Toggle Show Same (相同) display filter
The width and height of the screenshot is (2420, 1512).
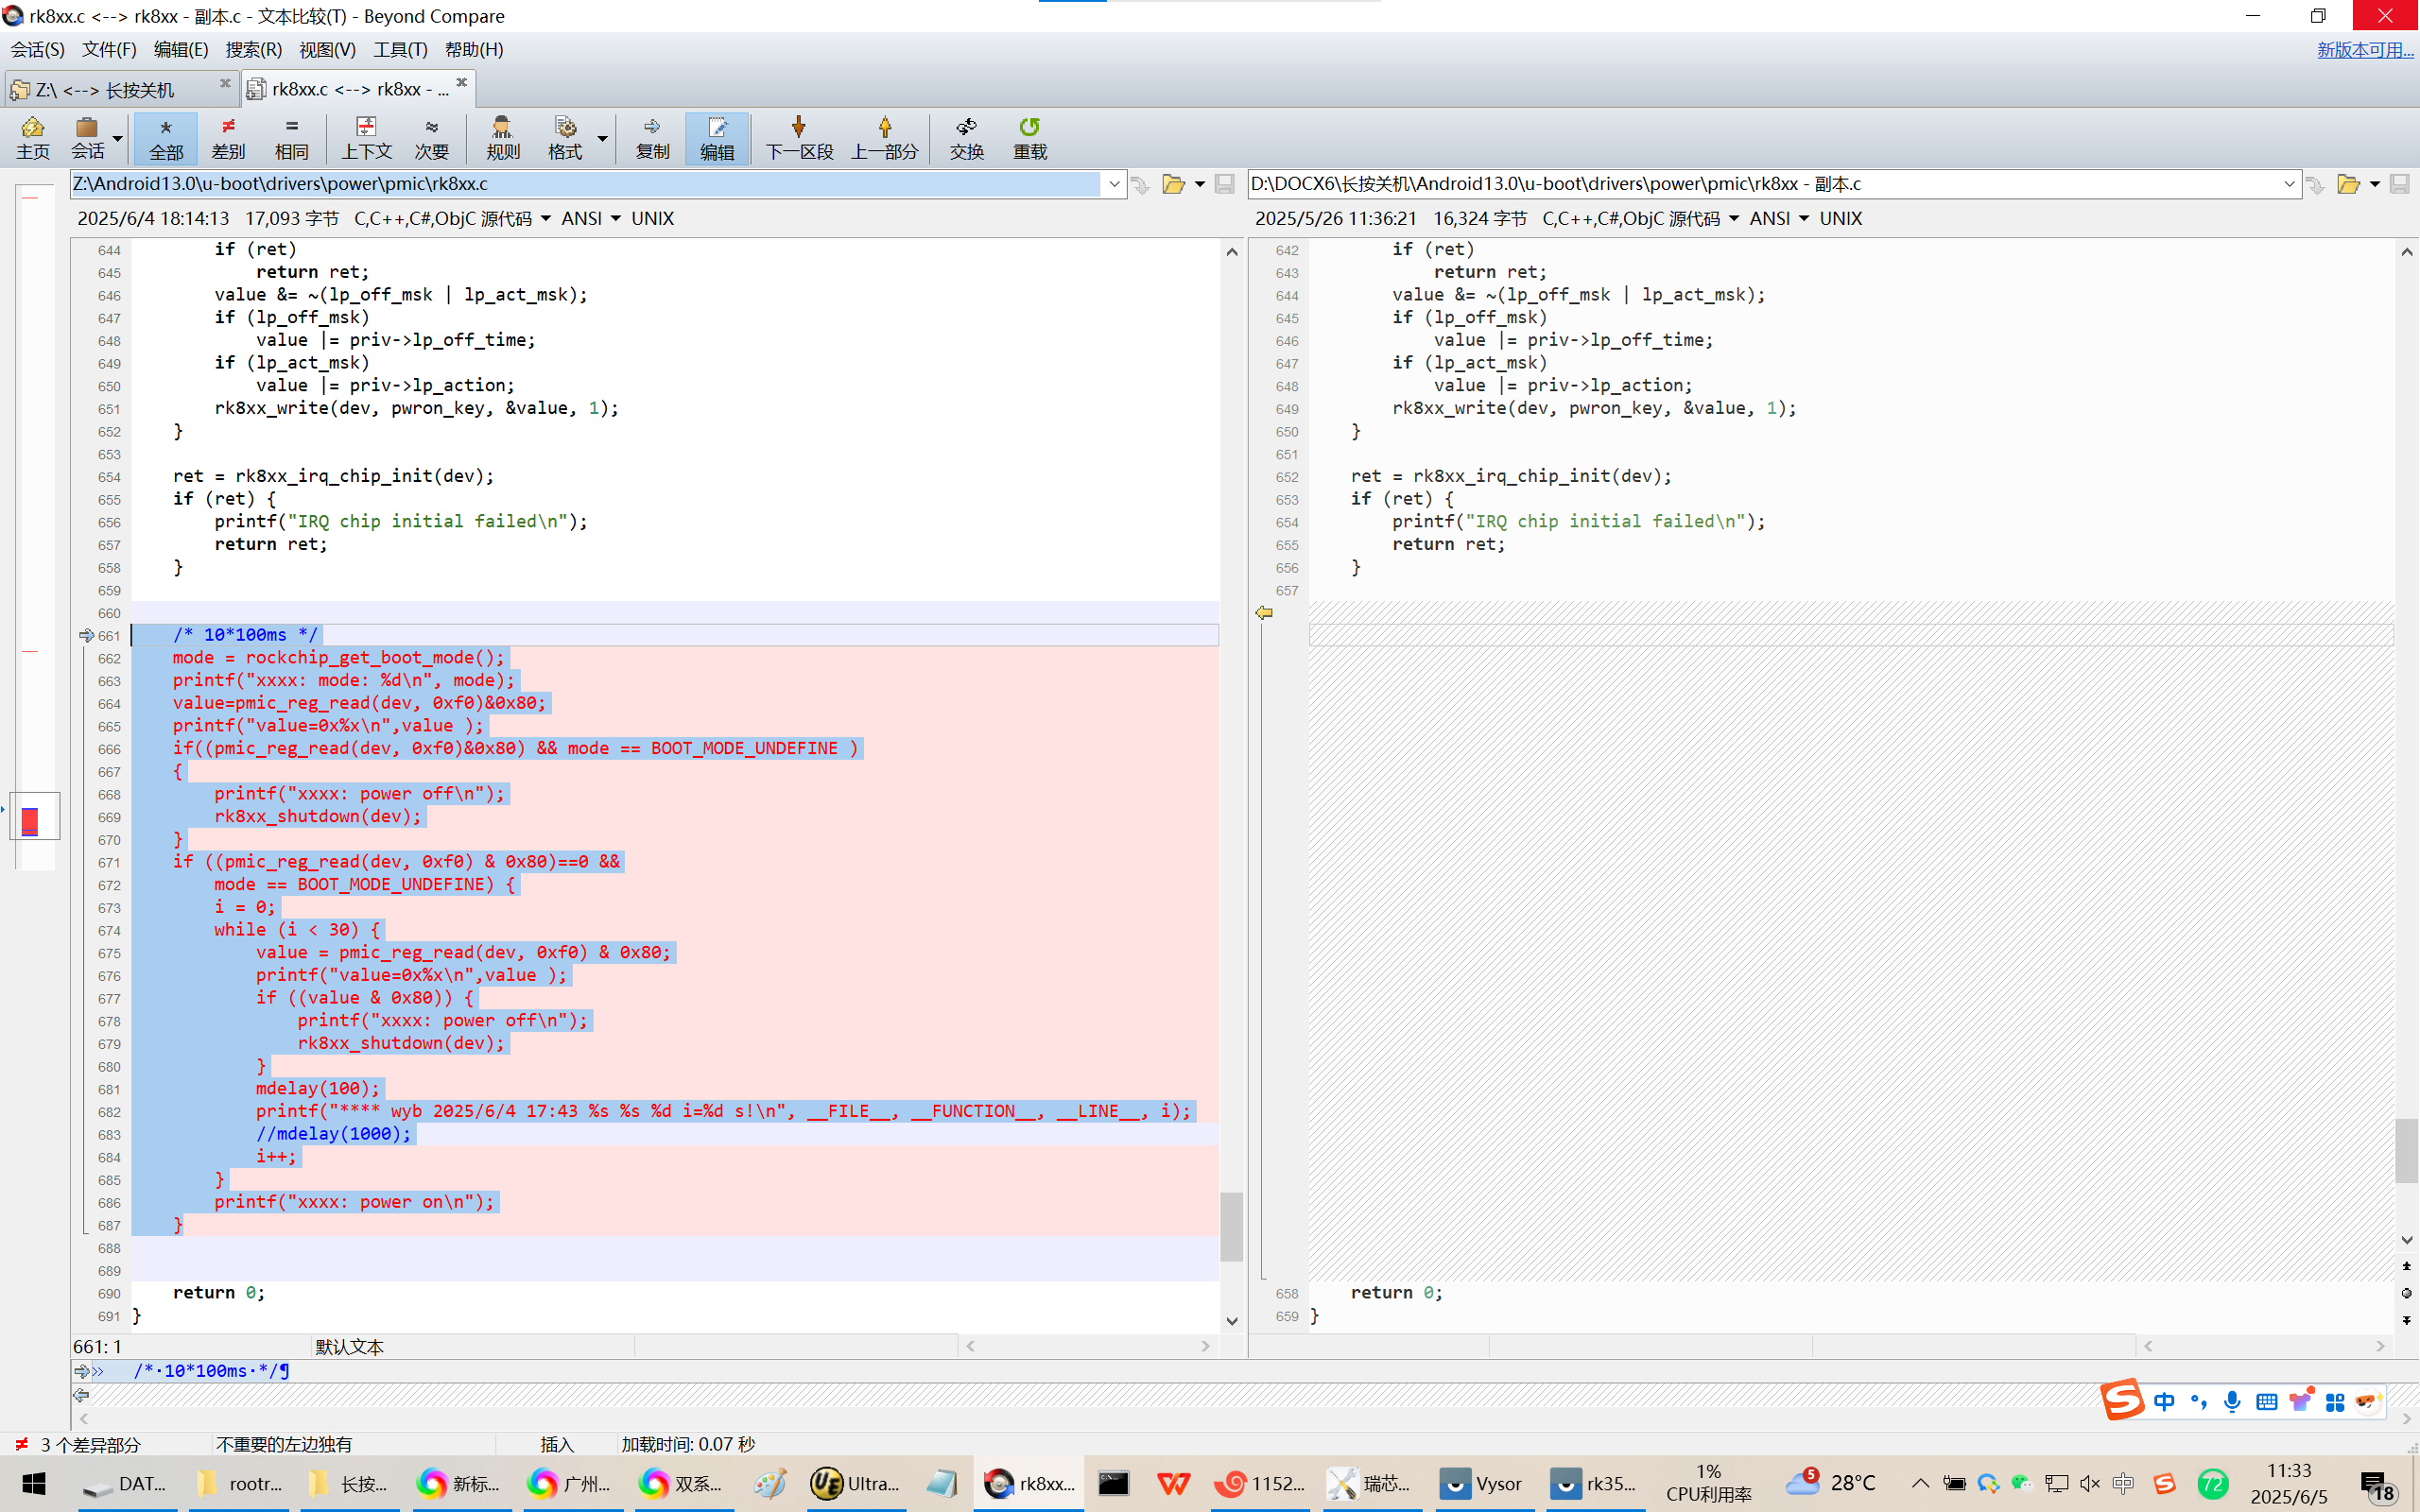(291, 137)
